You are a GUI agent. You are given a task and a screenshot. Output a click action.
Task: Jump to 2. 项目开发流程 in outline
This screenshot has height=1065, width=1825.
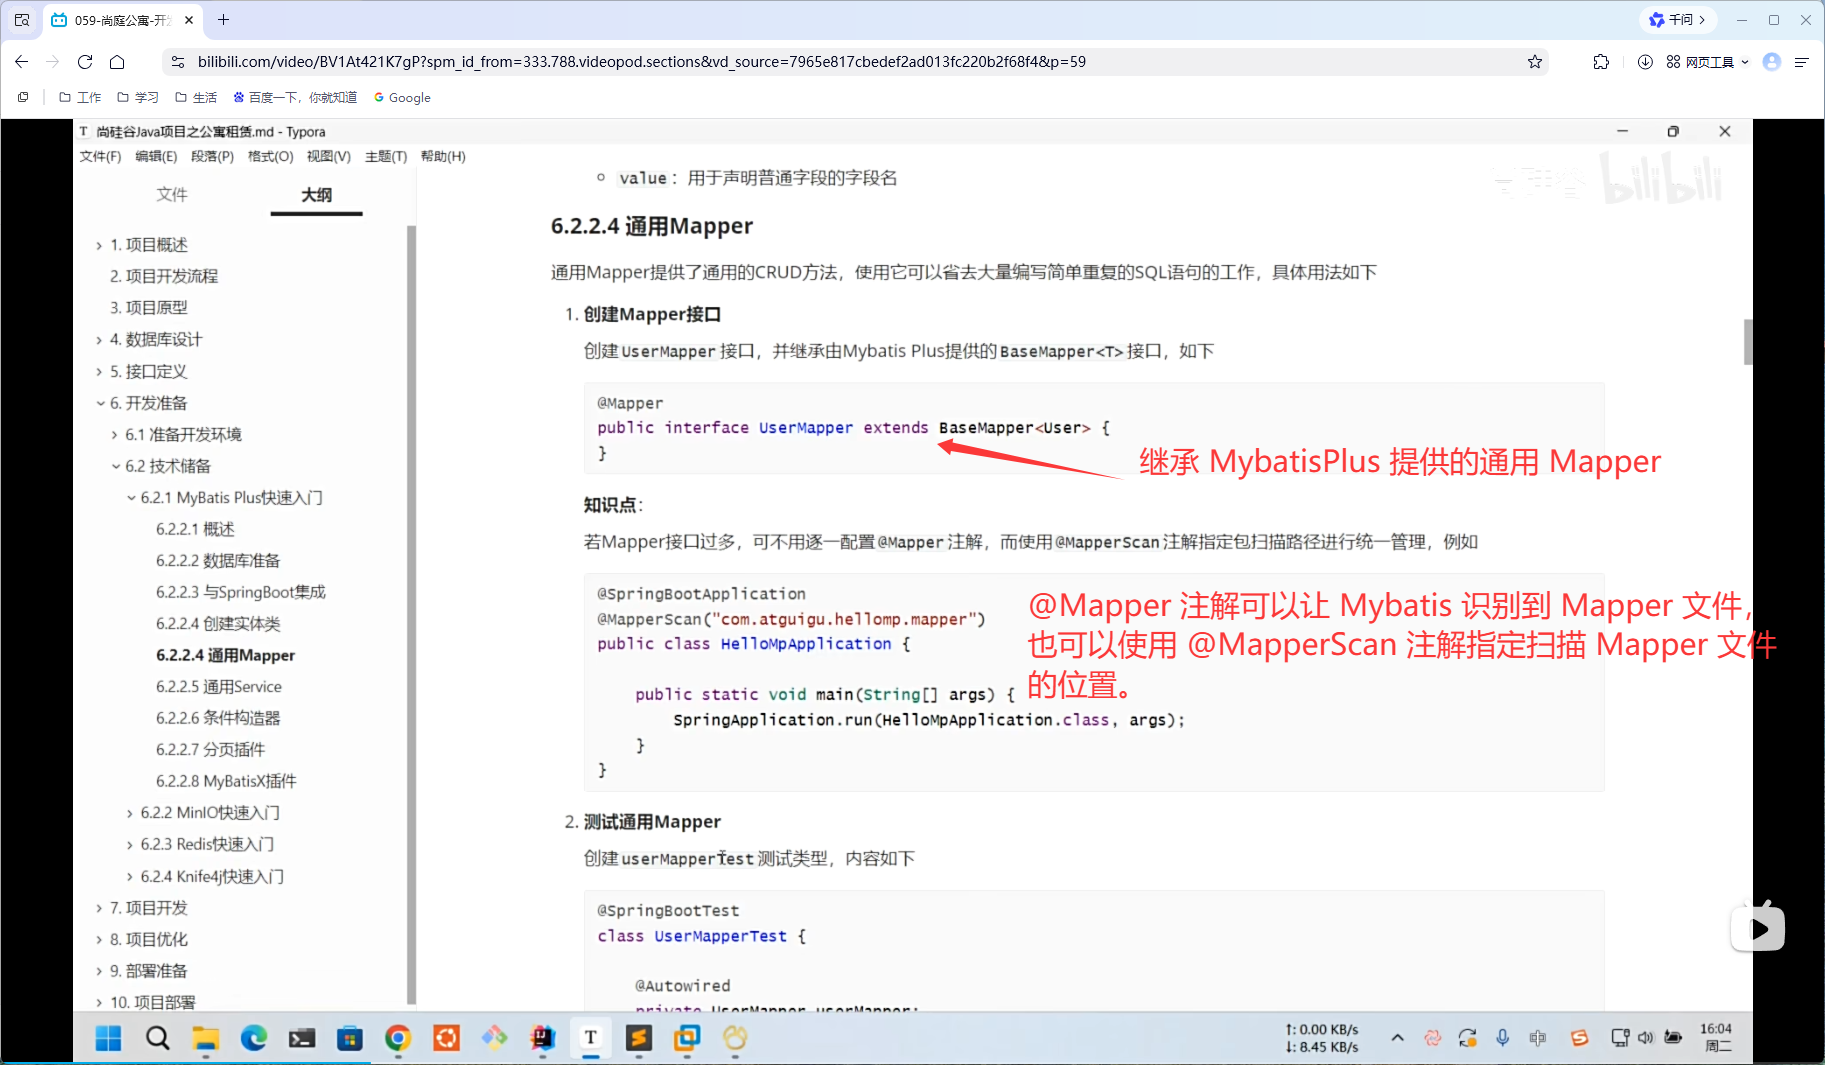164,276
